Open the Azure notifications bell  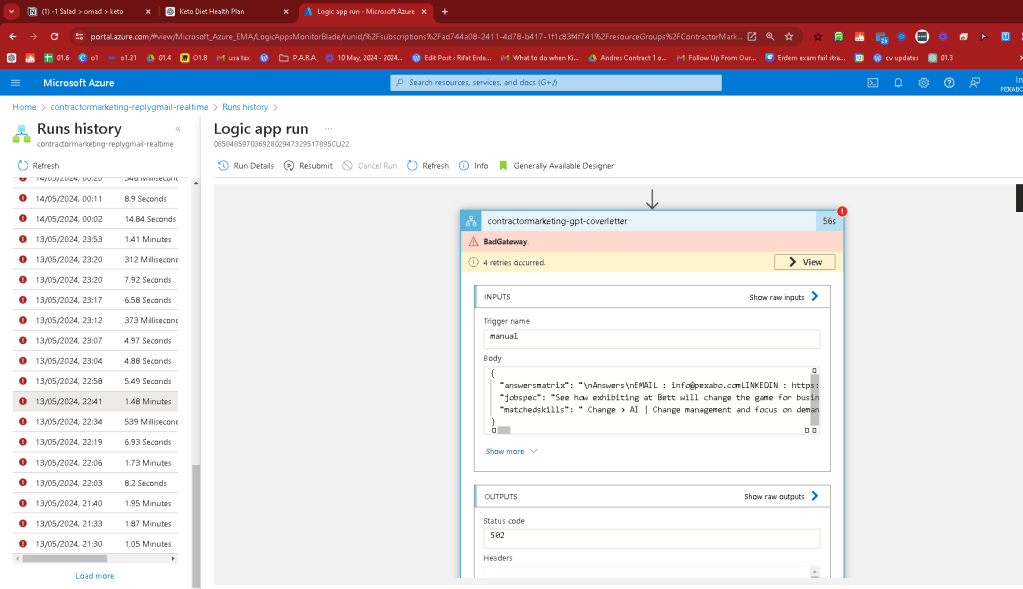(898, 83)
